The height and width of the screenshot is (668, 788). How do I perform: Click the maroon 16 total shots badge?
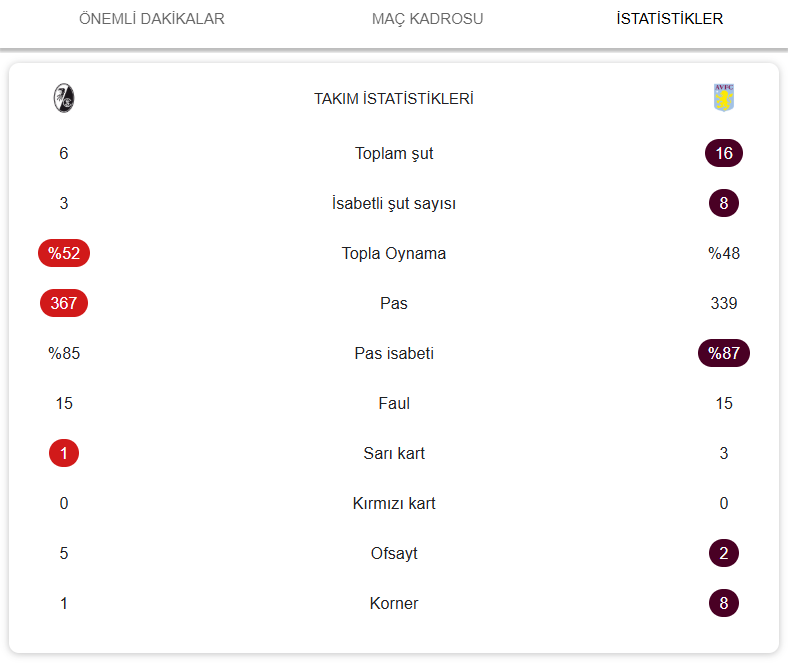coord(724,153)
